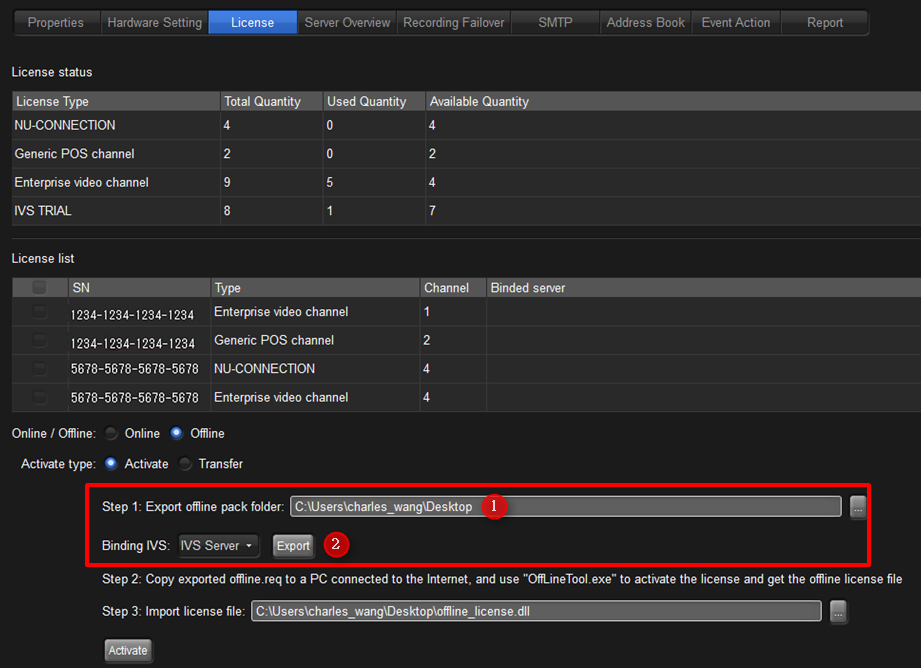Click the Activate button at the bottom
Image resolution: width=921 pixels, height=668 pixels.
point(128,651)
